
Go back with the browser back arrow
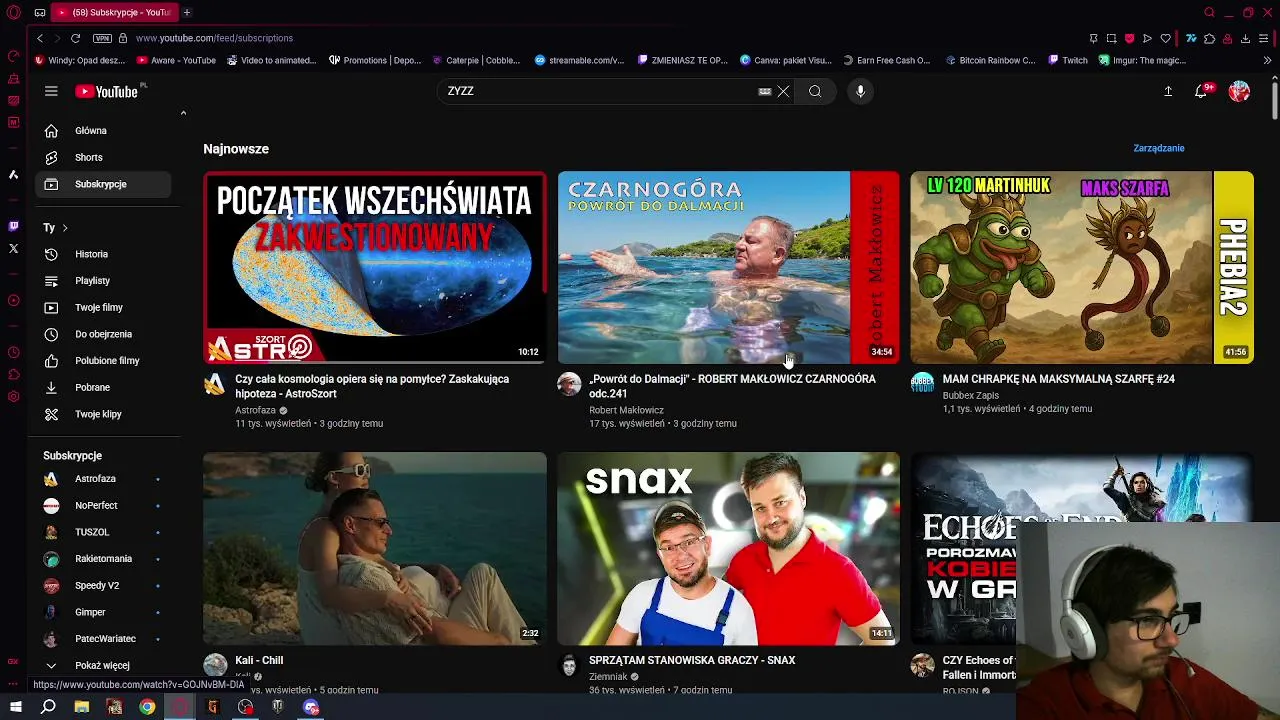40,38
